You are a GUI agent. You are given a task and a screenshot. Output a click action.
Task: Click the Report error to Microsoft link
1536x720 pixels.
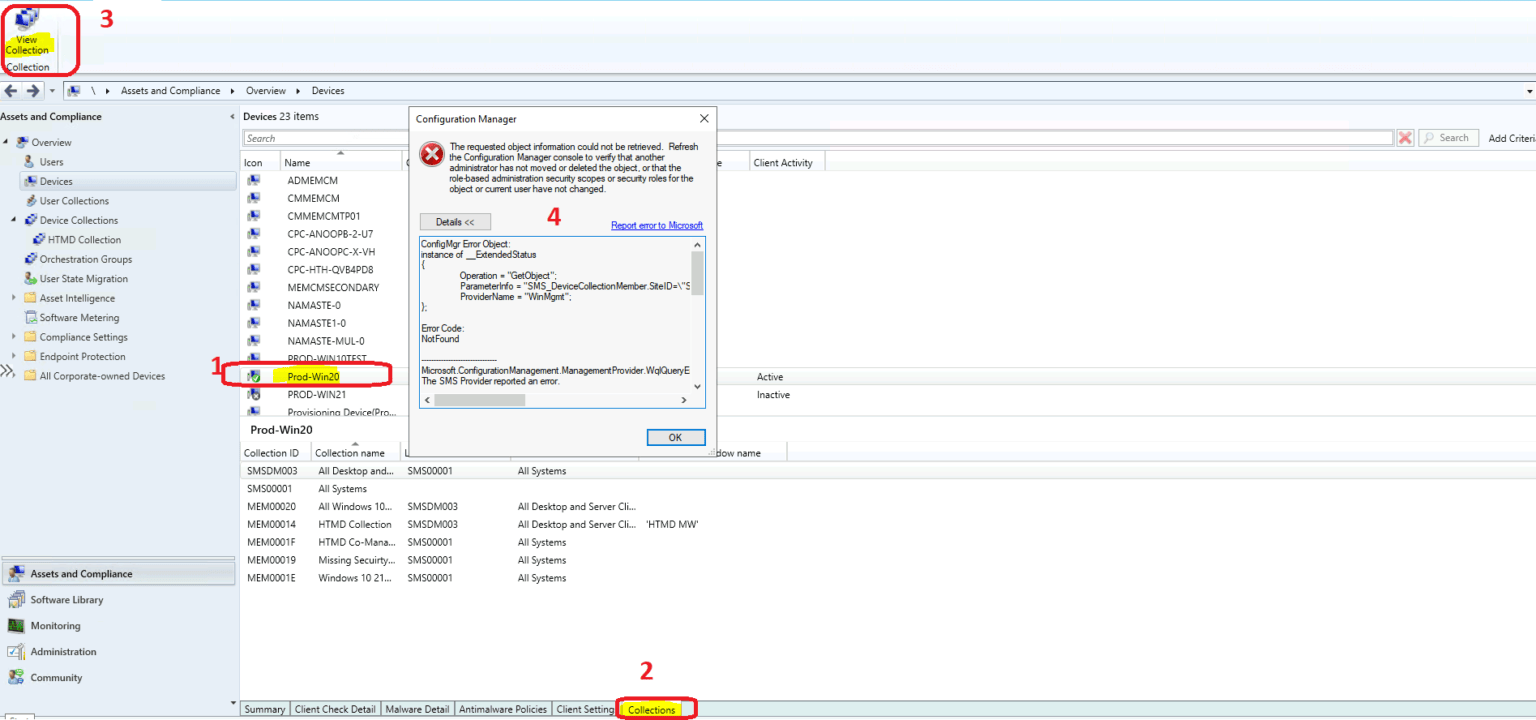click(x=657, y=226)
